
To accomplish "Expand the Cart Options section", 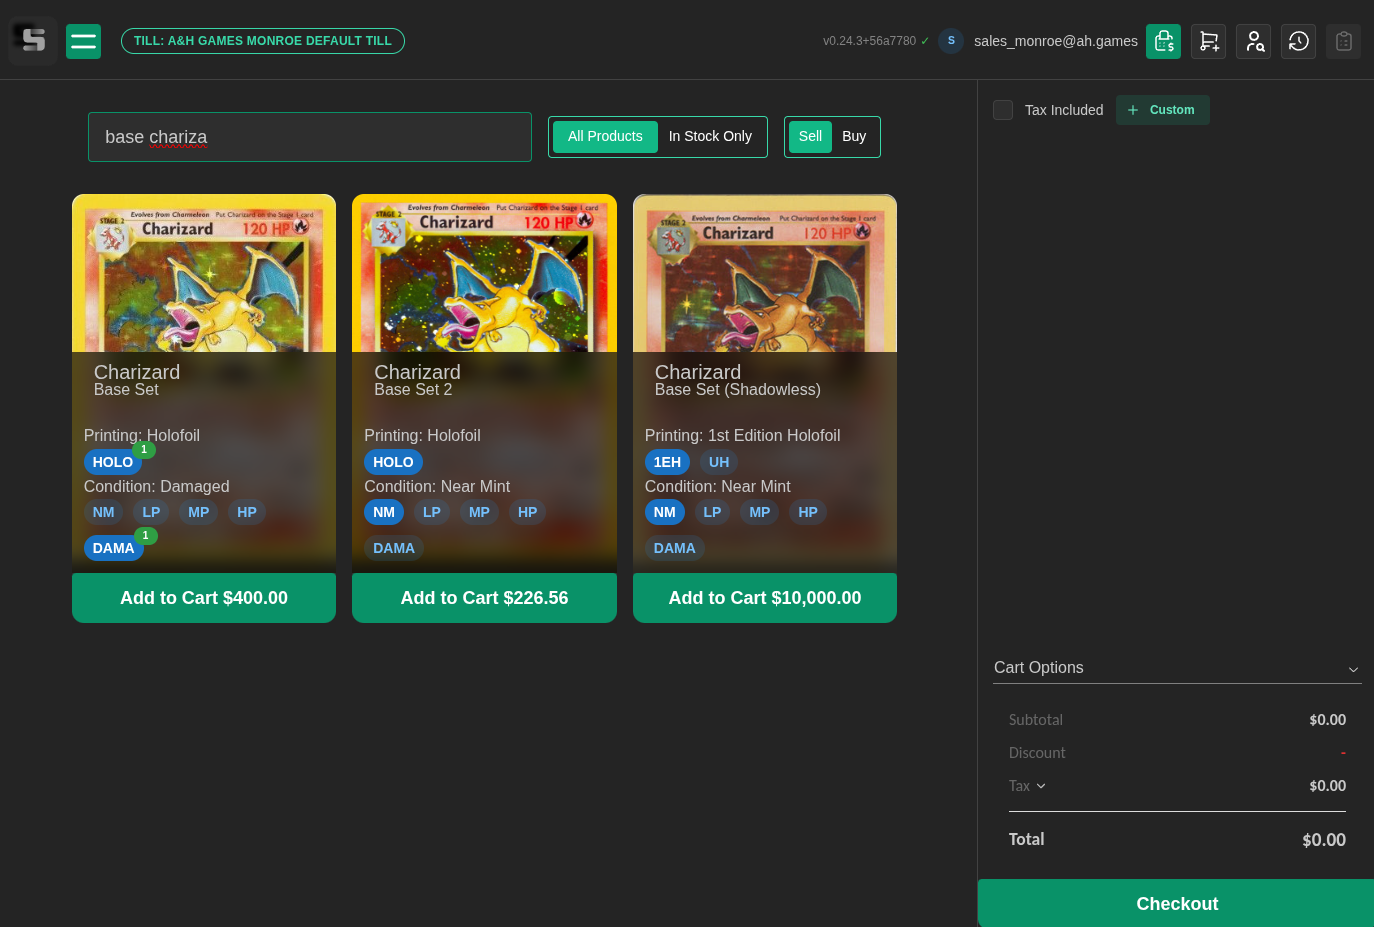I will 1177,668.
